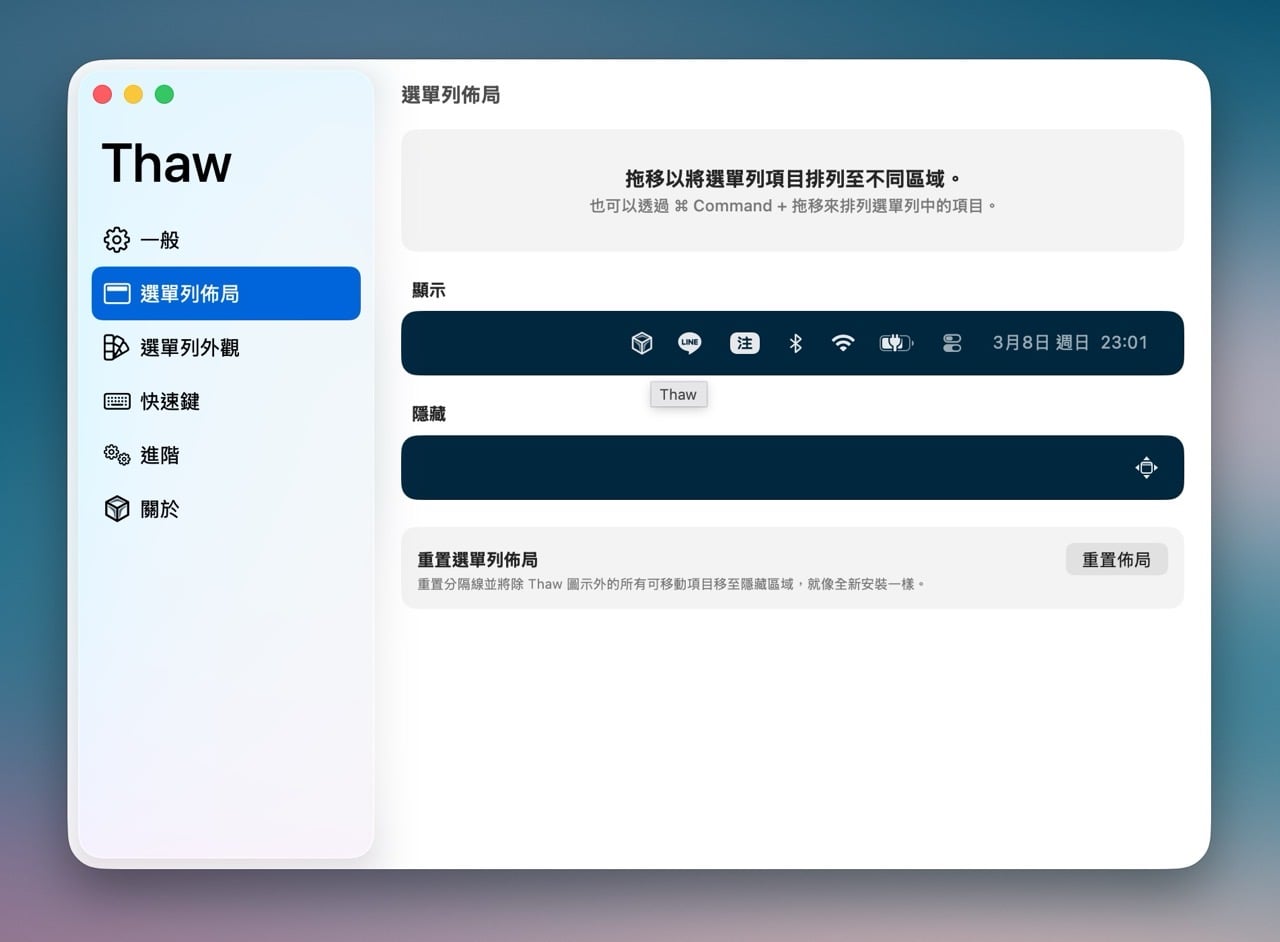Close the Thaw settings window

click(102, 95)
